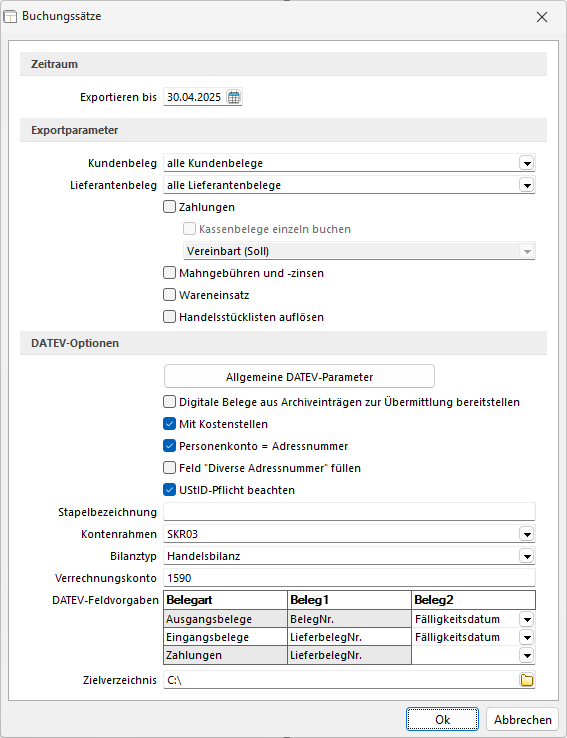Viewport: 567px width, 738px height.
Task: Open Beleg2 dropdown for Ausgangsbelege row
Action: (527, 619)
